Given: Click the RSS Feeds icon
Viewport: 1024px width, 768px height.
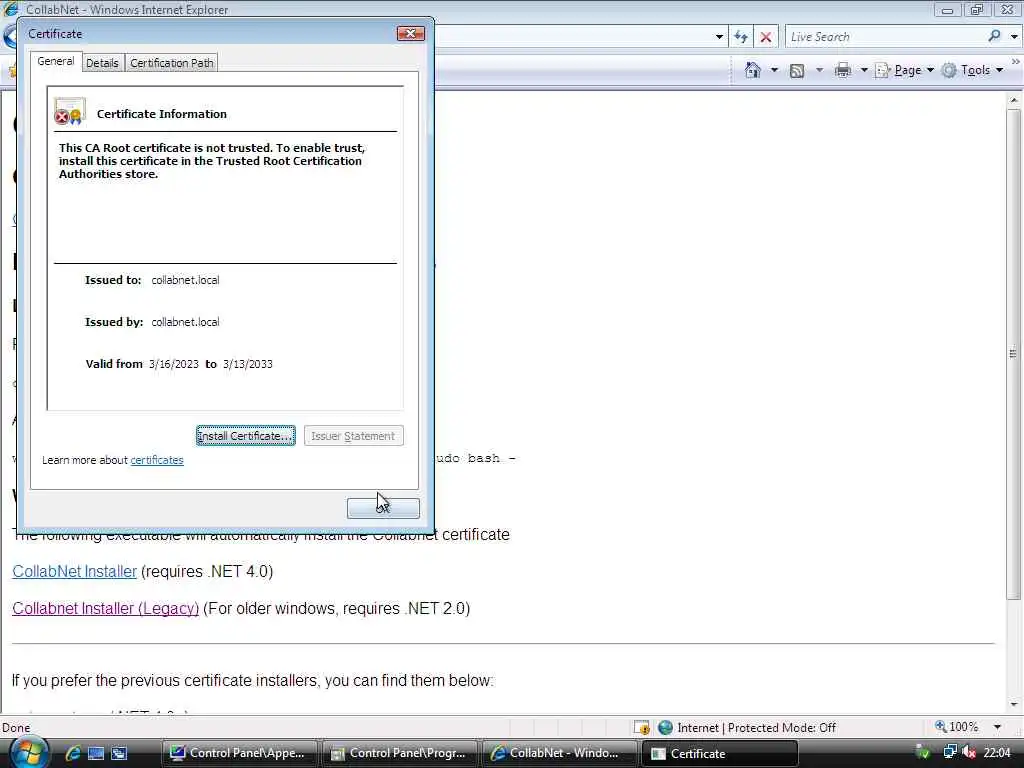Looking at the screenshot, I should [797, 71].
